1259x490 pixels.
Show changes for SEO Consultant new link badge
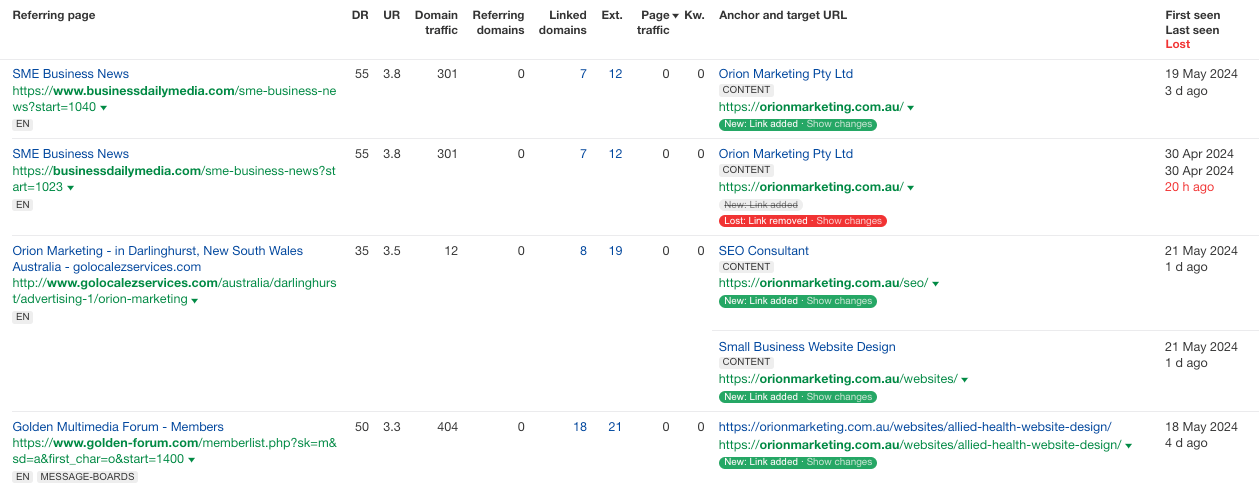(x=839, y=301)
